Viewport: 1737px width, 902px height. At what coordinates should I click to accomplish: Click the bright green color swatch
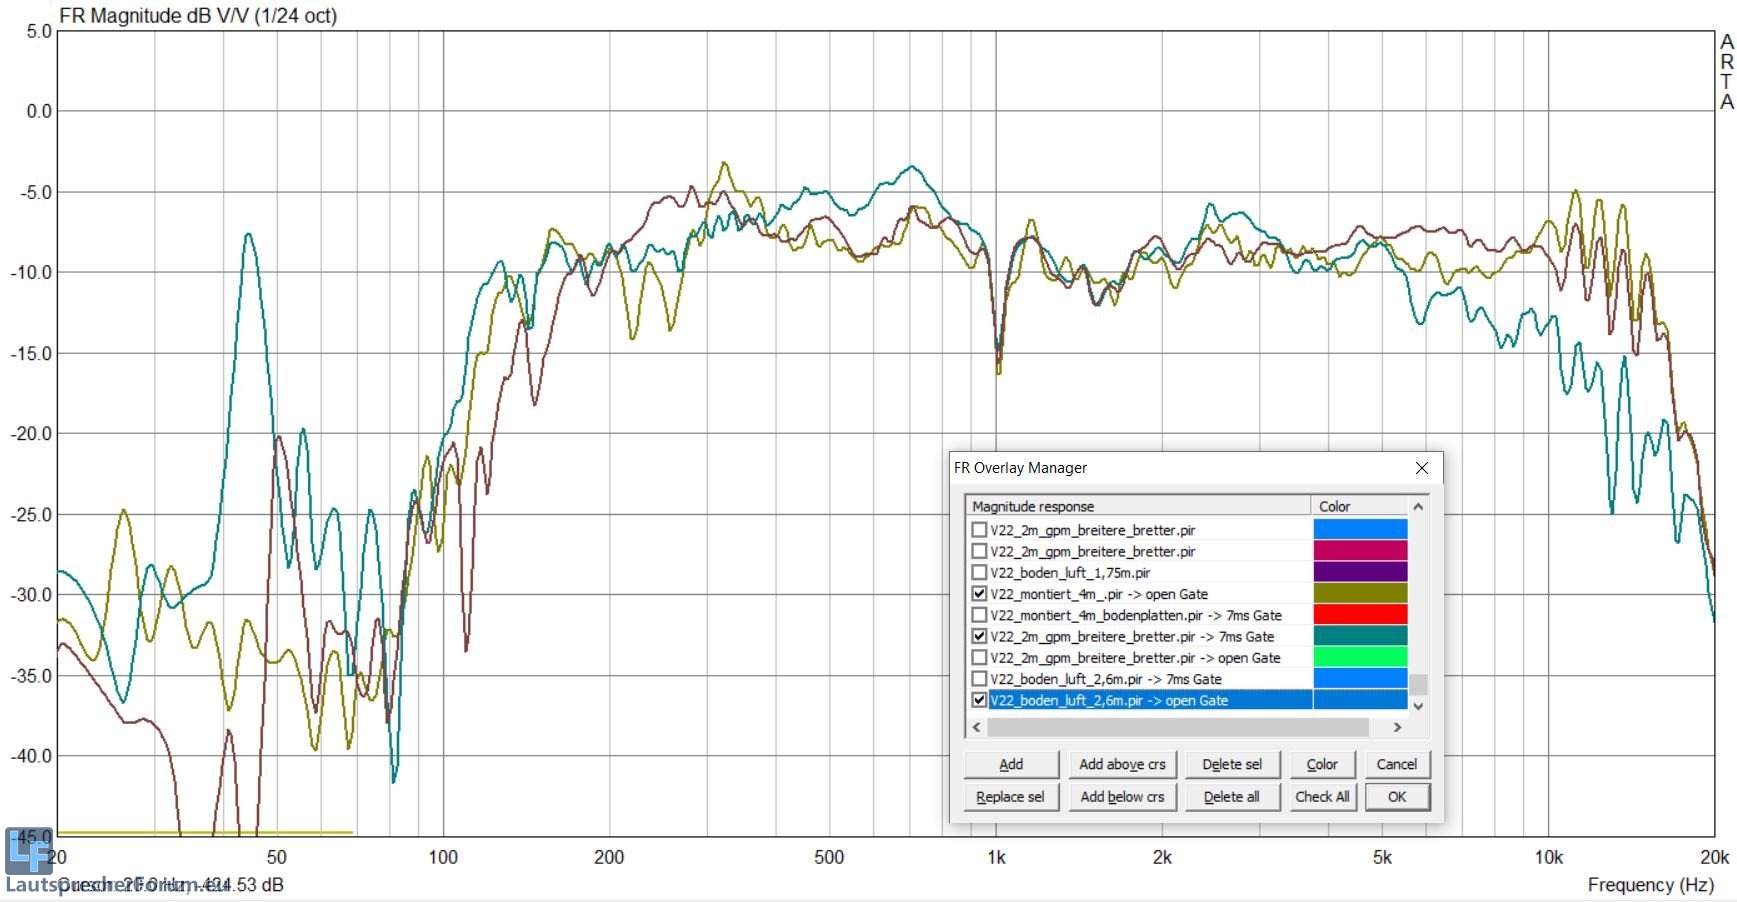point(1360,658)
